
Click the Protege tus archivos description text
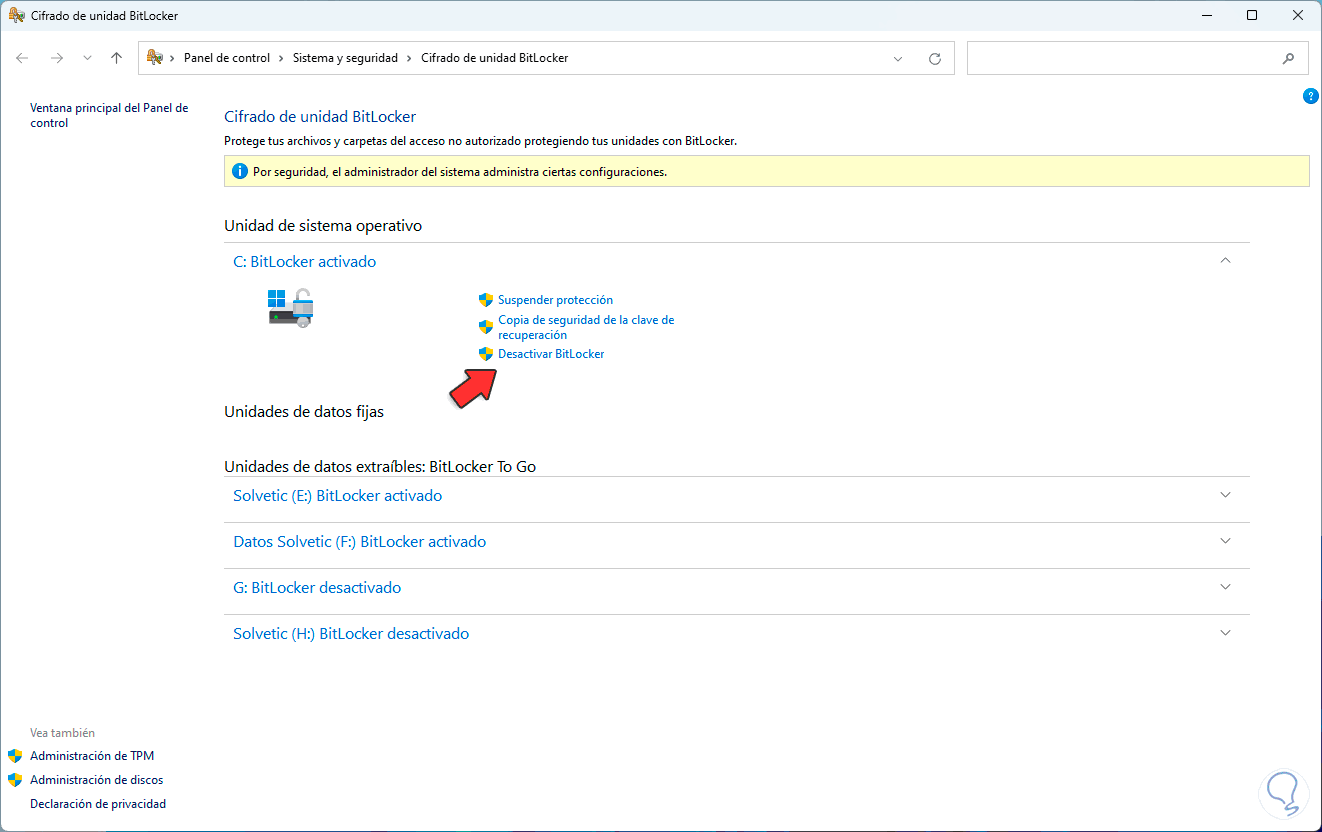[481, 142]
